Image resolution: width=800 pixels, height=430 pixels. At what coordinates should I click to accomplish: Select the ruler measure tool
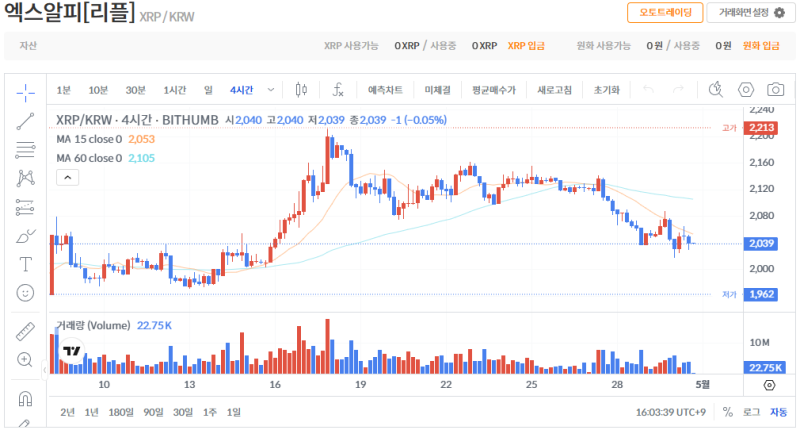click(25, 332)
